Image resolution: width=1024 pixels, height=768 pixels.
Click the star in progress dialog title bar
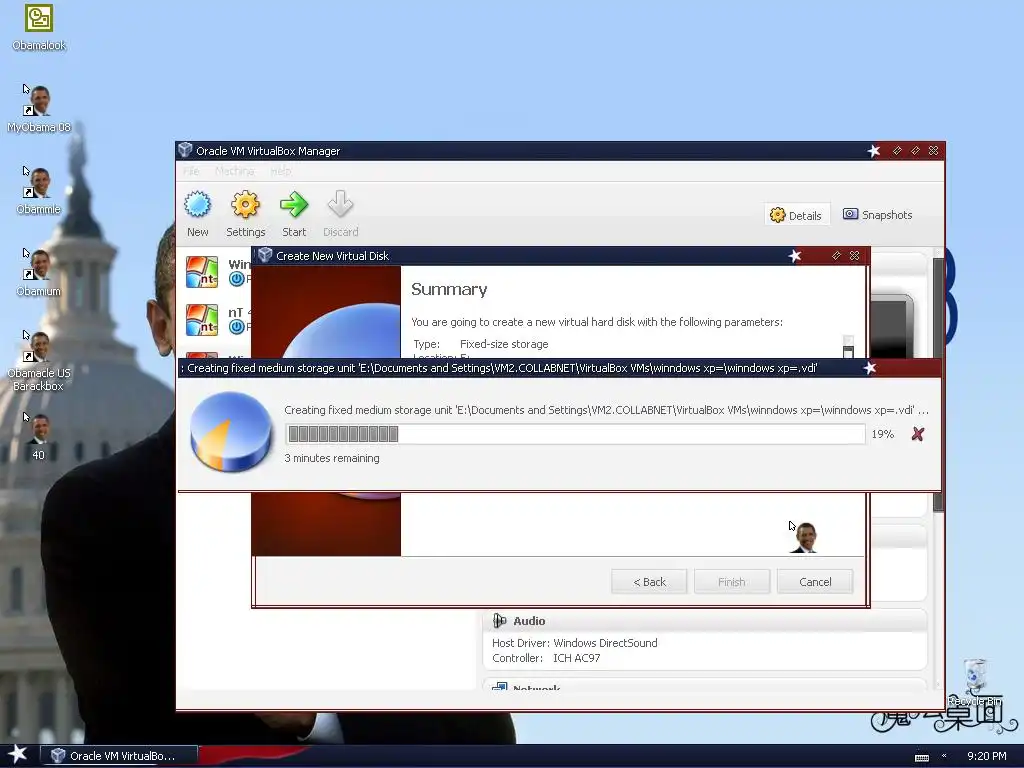coord(870,368)
